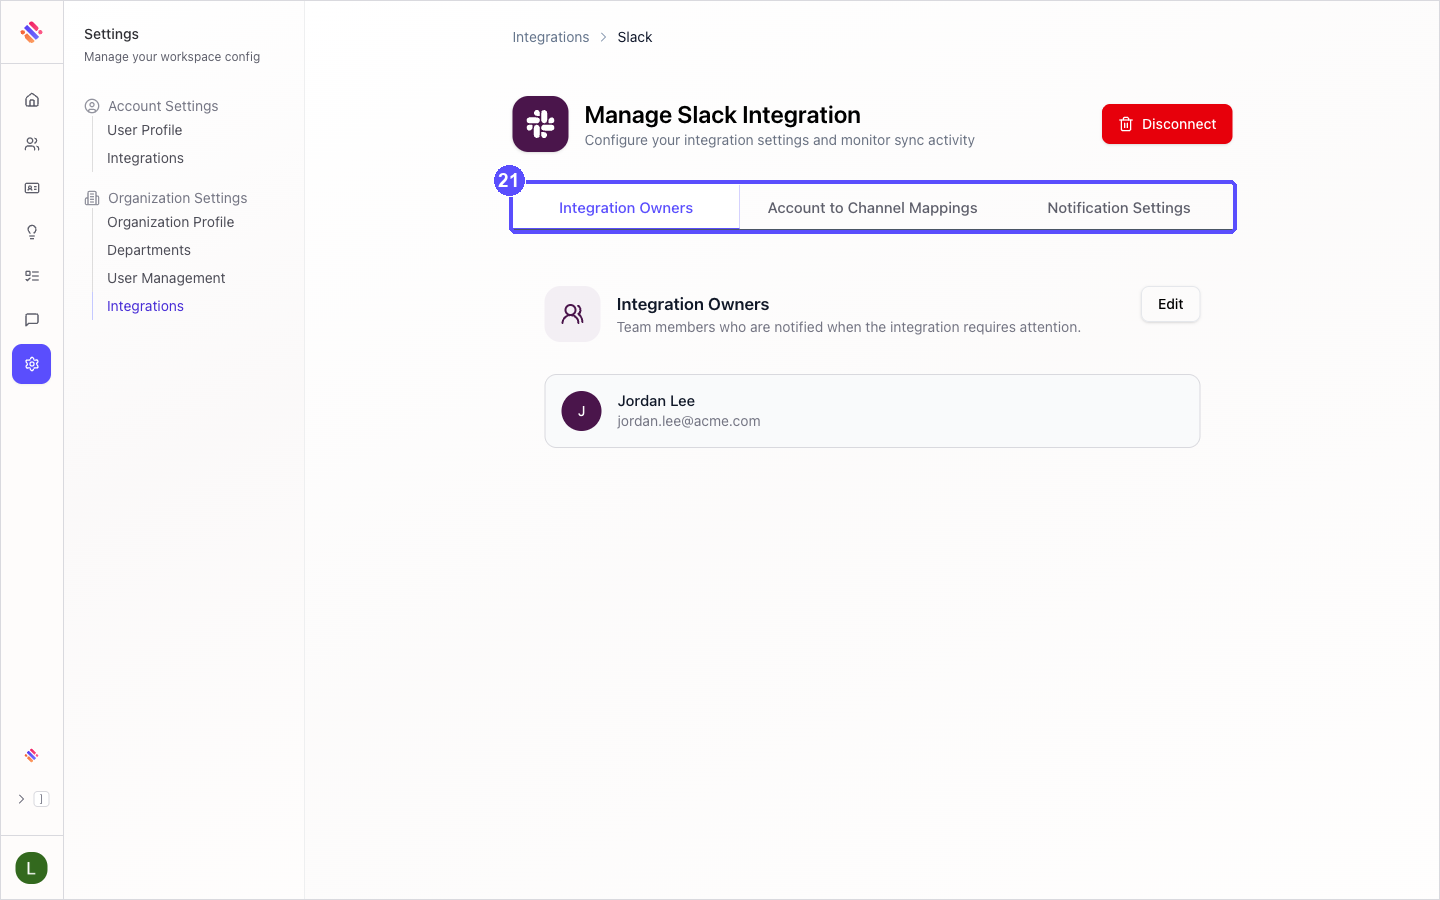Open the chat messages sidebar icon

(x=32, y=320)
